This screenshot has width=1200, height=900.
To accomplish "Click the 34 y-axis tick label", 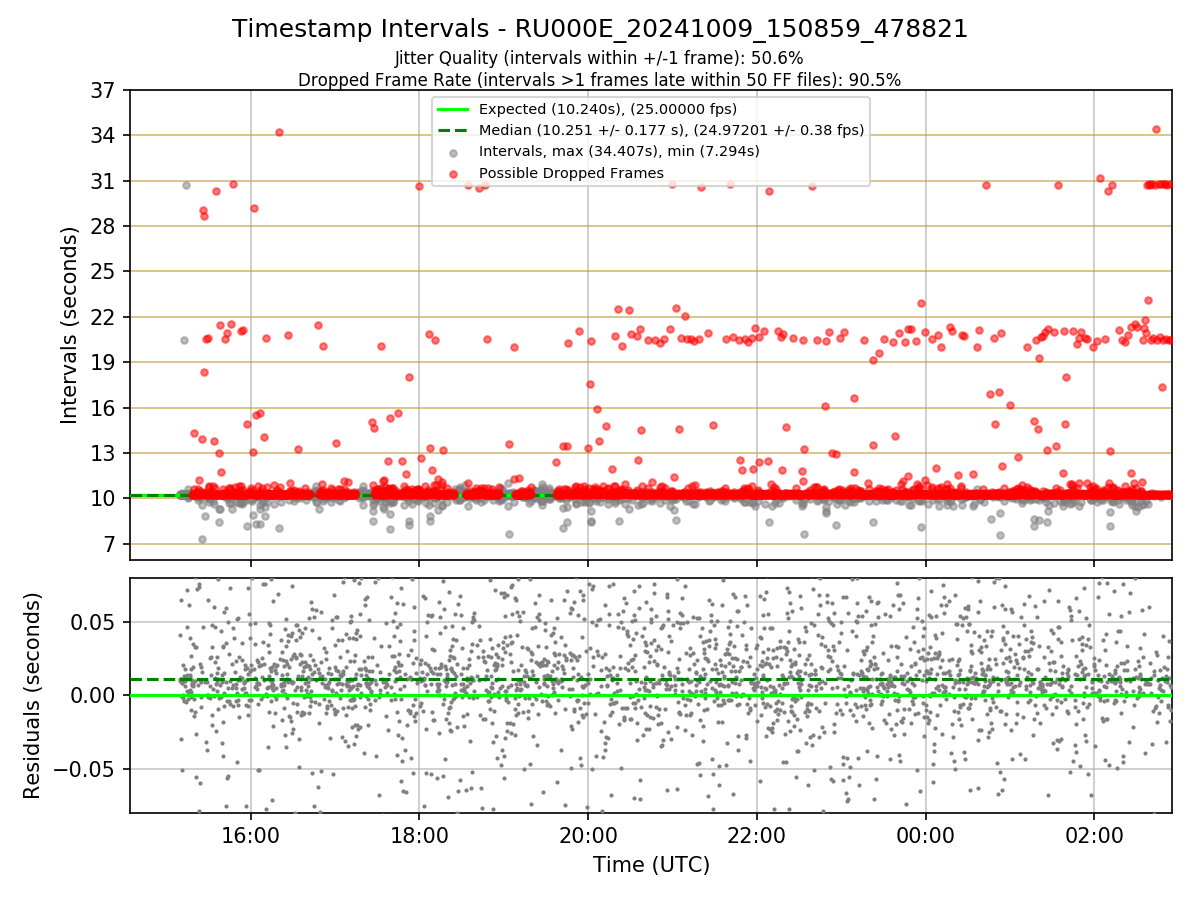I will click(x=105, y=135).
